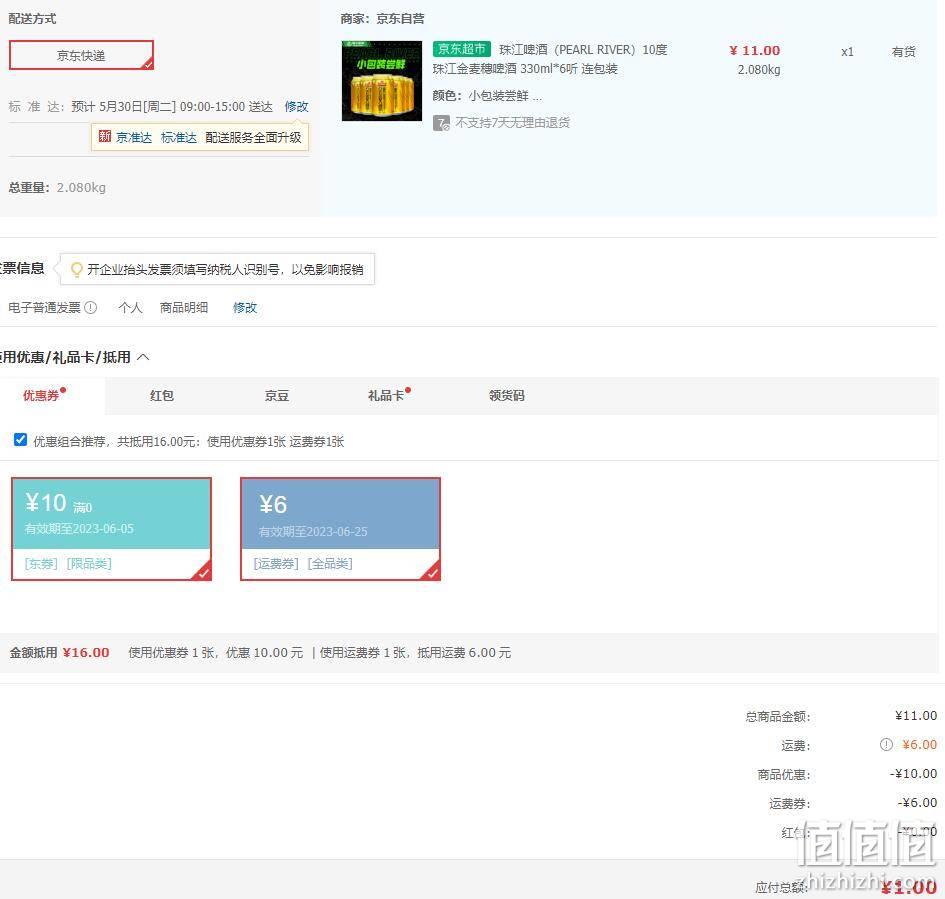Collapse the 使用优惠/礼品卡/抵用 section
This screenshot has height=899, width=945.
coord(143,357)
